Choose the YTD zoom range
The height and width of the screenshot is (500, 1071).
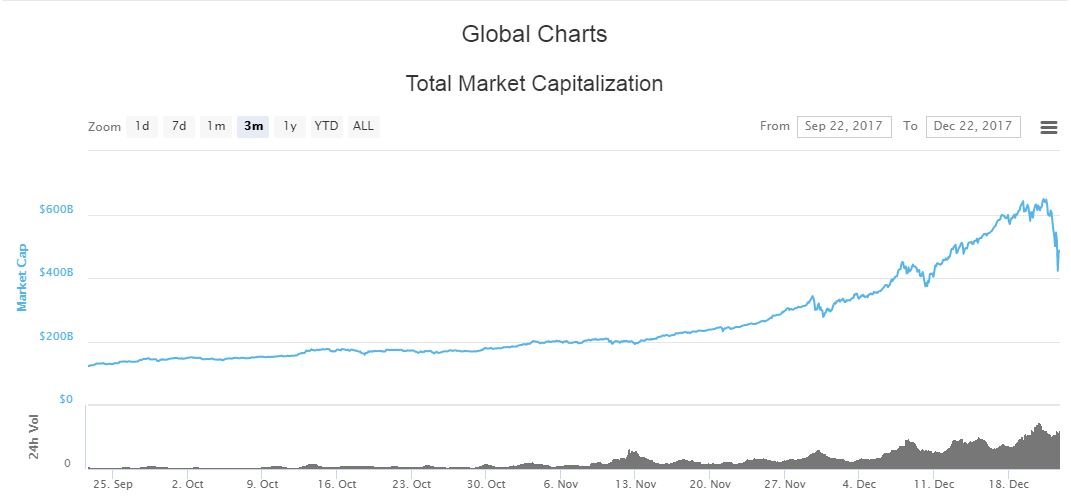[x=326, y=126]
